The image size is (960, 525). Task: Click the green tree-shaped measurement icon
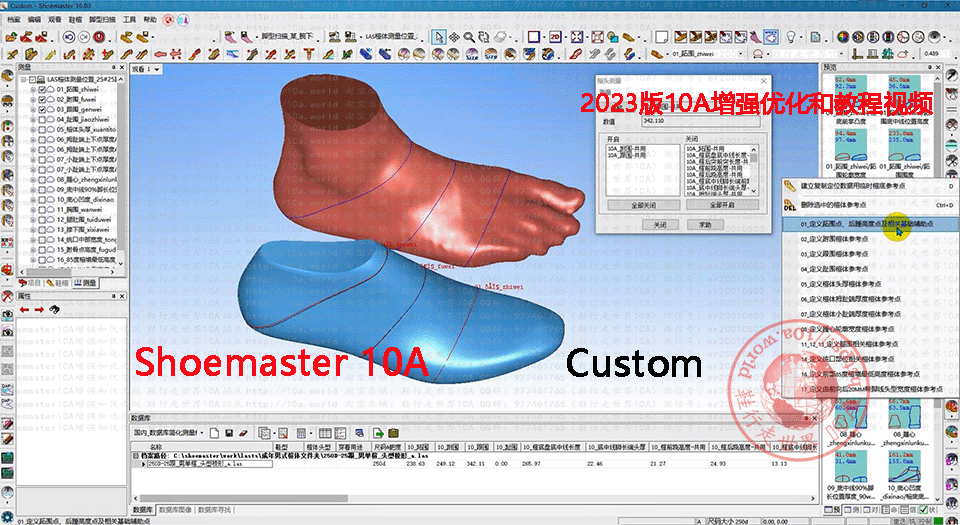point(886,54)
